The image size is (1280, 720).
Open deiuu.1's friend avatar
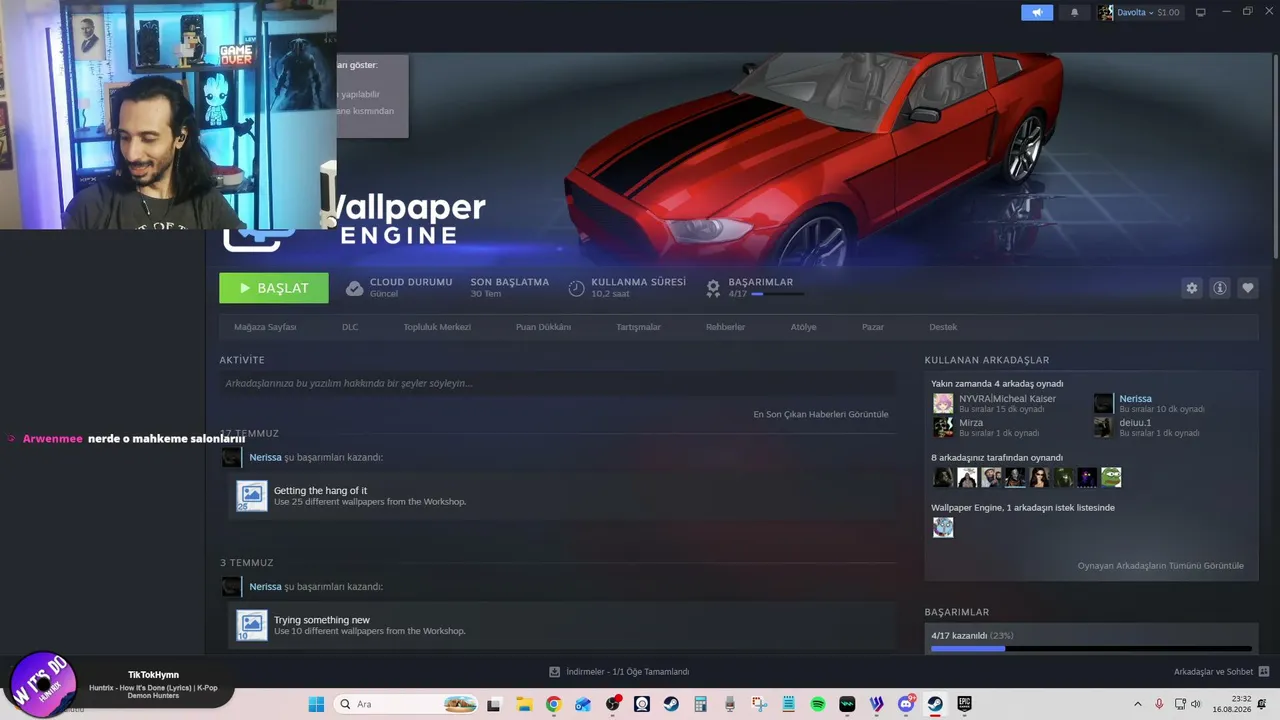(1103, 427)
